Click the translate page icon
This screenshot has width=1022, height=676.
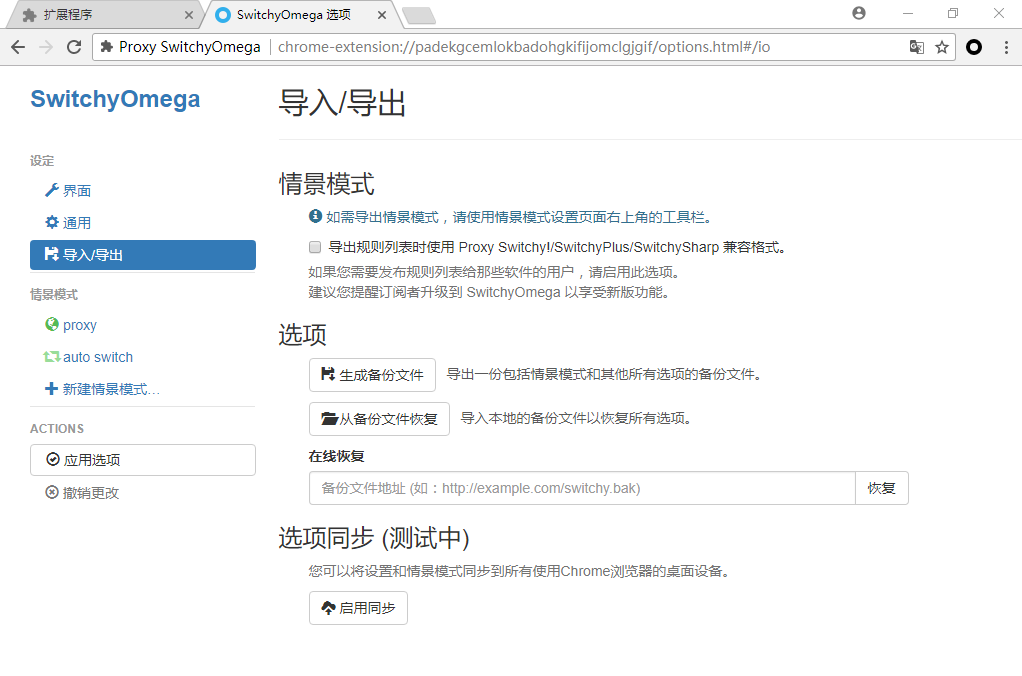click(x=916, y=47)
